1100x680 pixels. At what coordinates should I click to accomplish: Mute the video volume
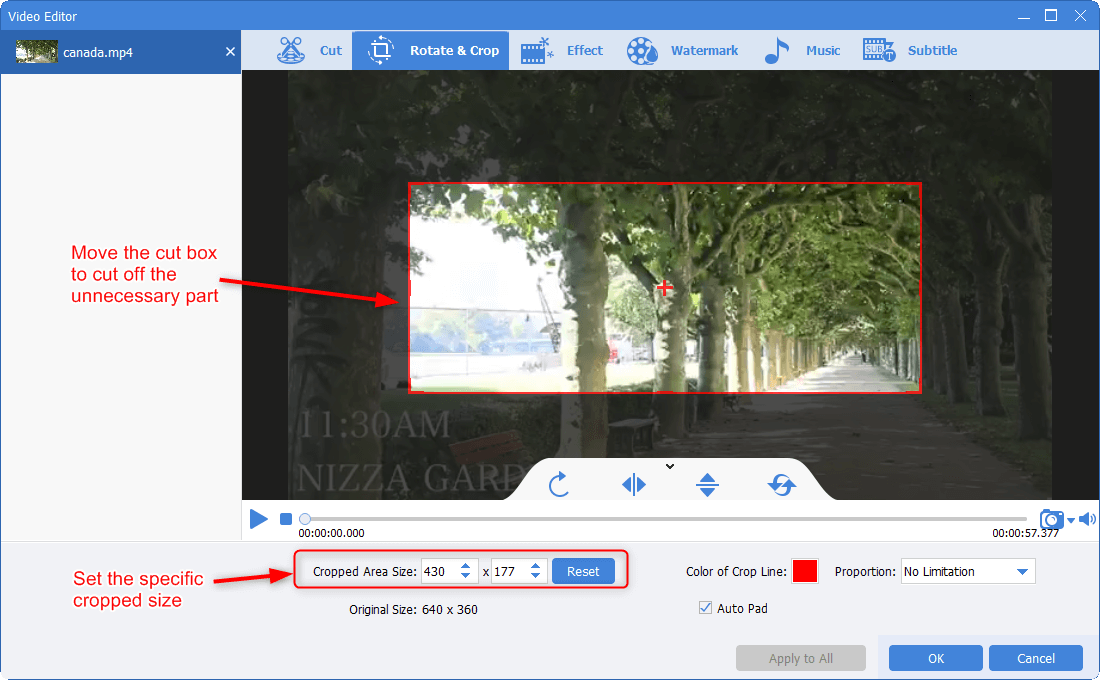coord(1087,519)
